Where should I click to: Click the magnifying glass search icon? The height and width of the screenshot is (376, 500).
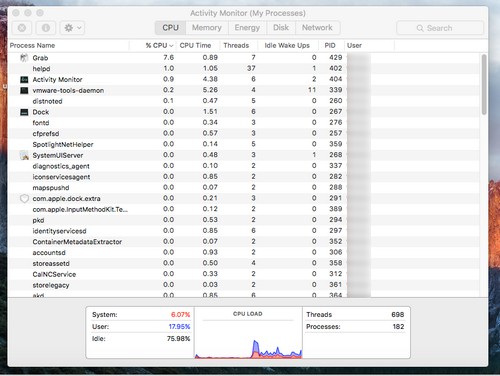420,28
